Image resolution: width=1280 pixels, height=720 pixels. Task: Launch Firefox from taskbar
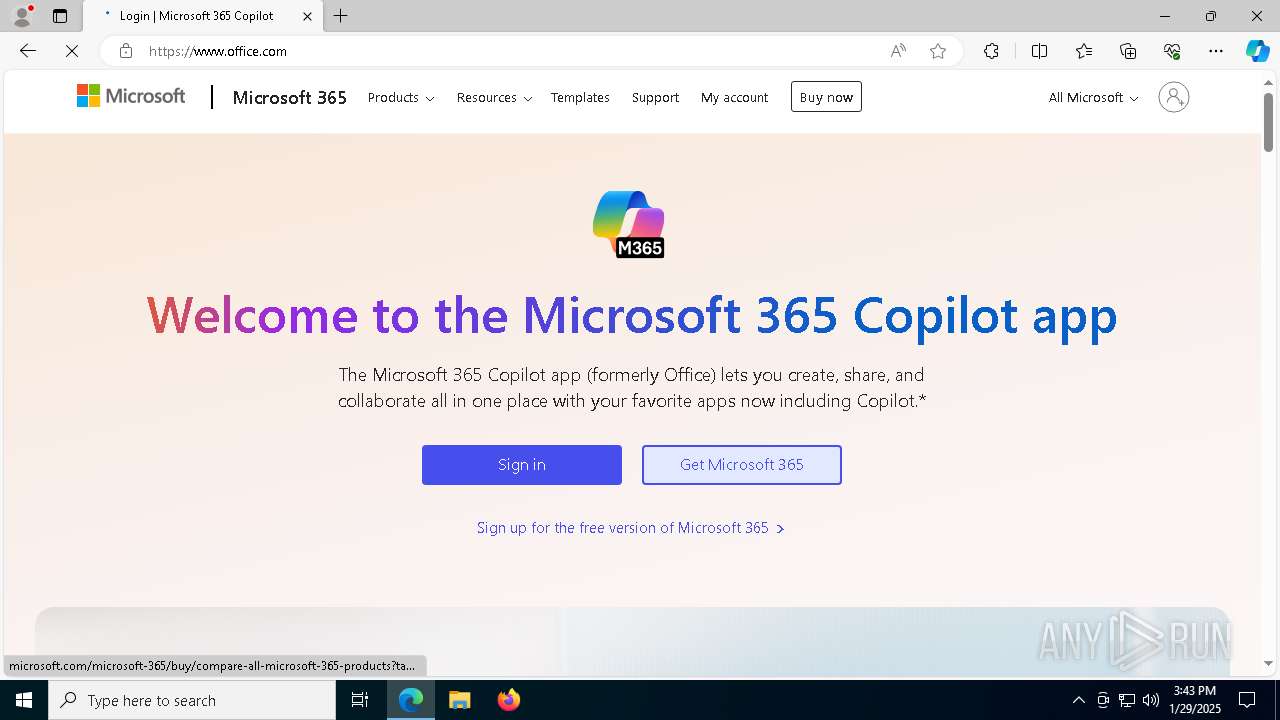[508, 700]
